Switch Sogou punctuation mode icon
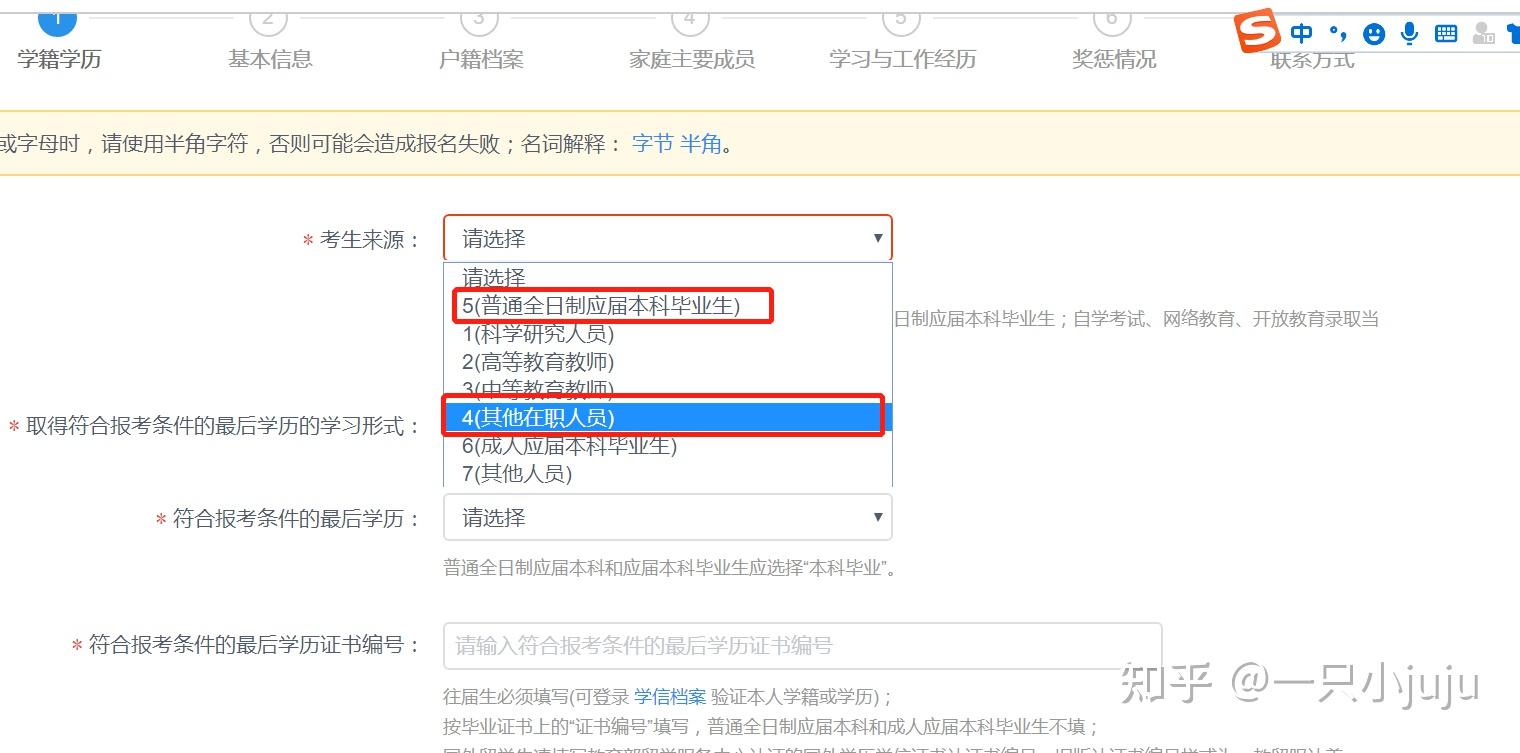The image size is (1520, 753). coord(1338,34)
